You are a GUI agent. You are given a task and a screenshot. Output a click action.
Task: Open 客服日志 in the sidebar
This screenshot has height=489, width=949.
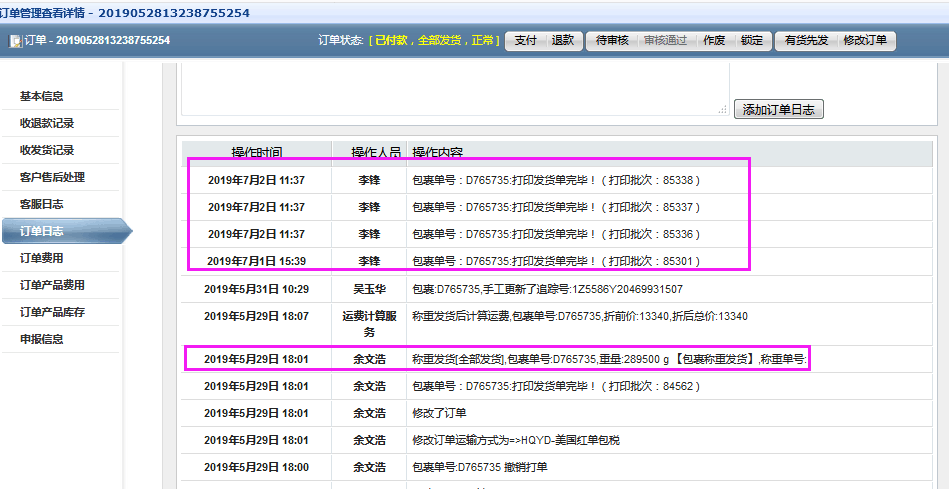[42, 204]
